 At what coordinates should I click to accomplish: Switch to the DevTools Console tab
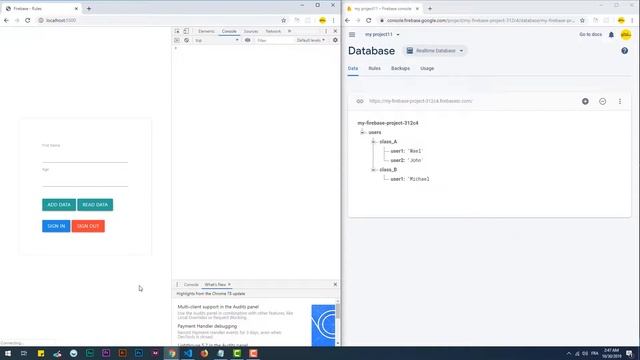point(229,31)
